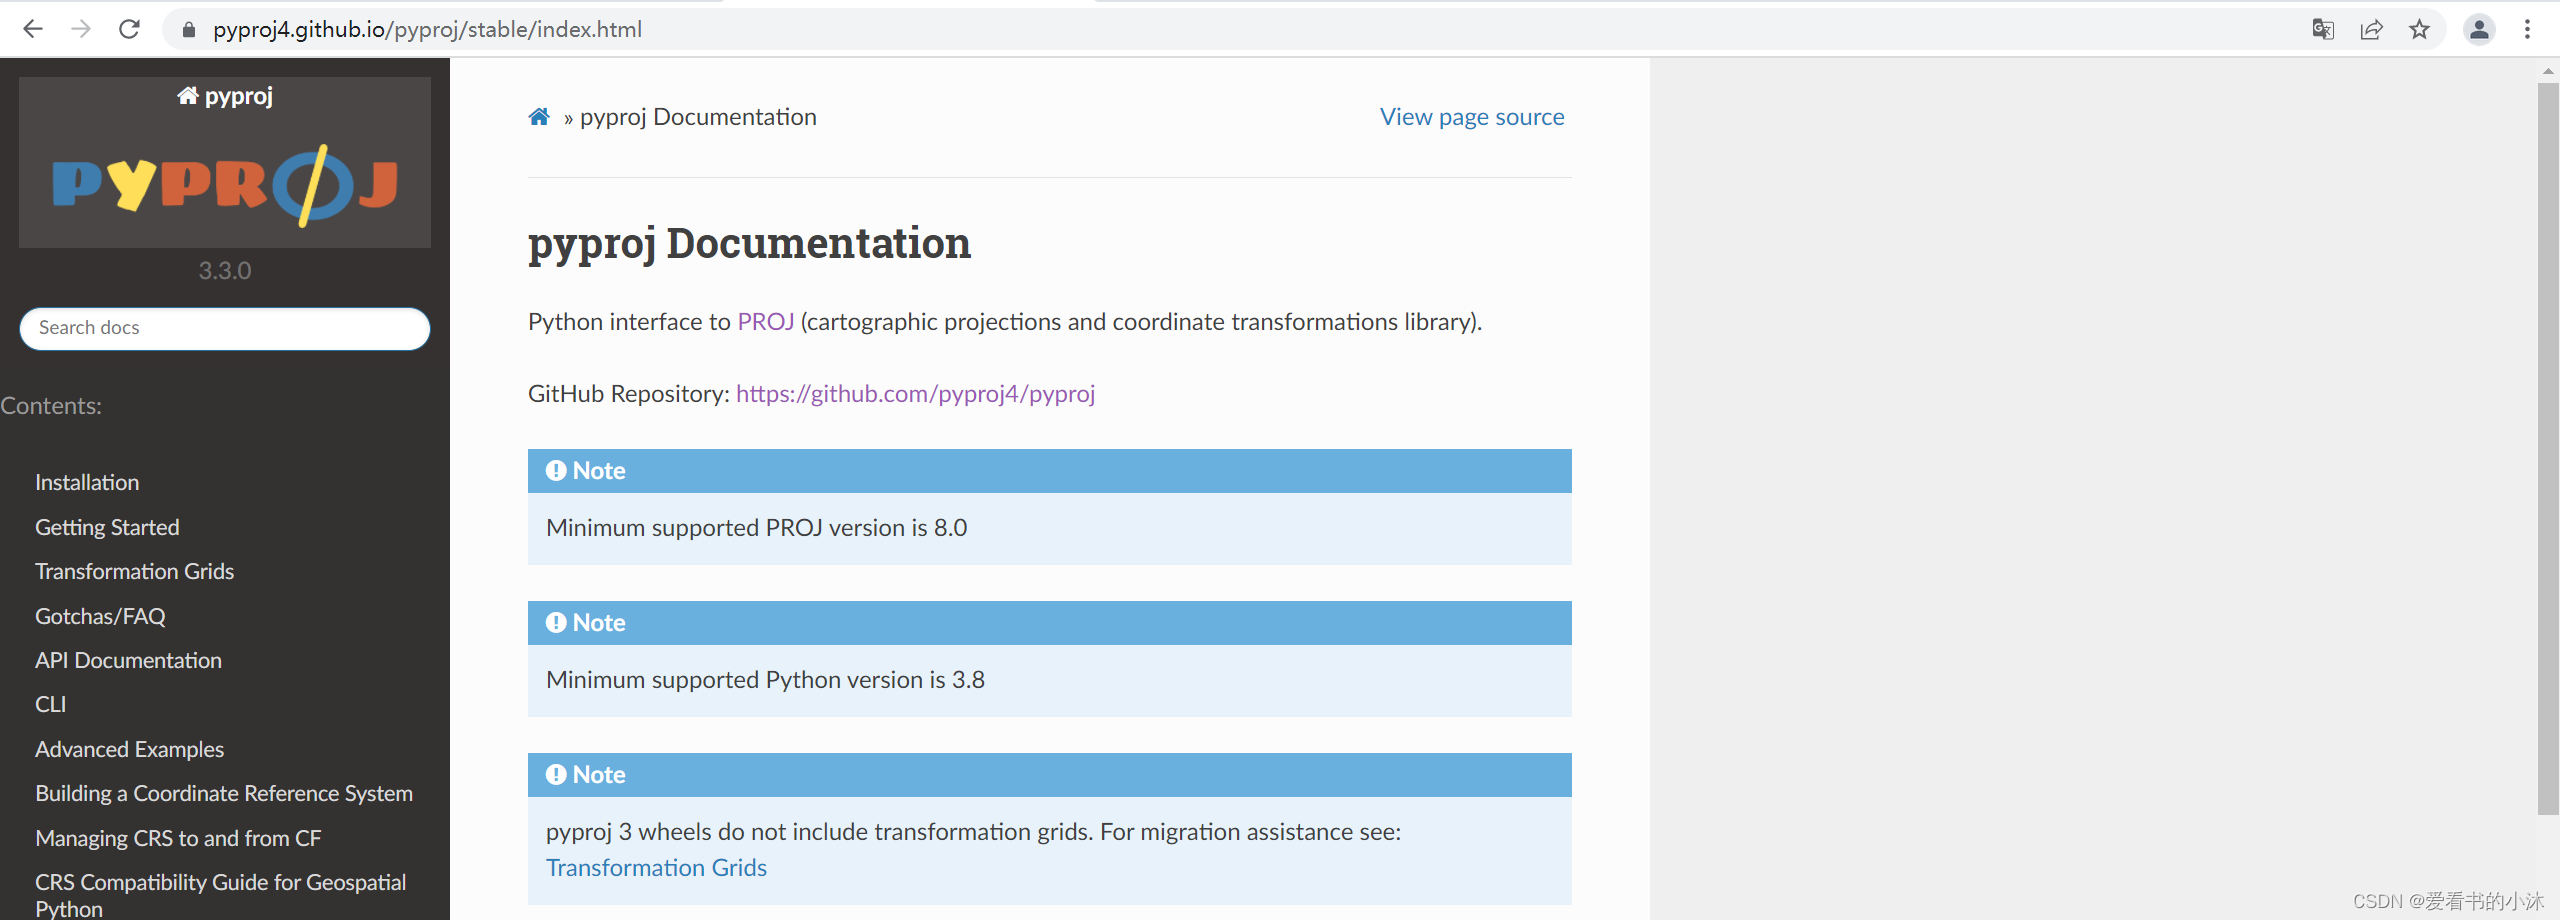The image size is (2560, 920).
Task: Open API Documentation in the sidebar
Action: [128, 660]
